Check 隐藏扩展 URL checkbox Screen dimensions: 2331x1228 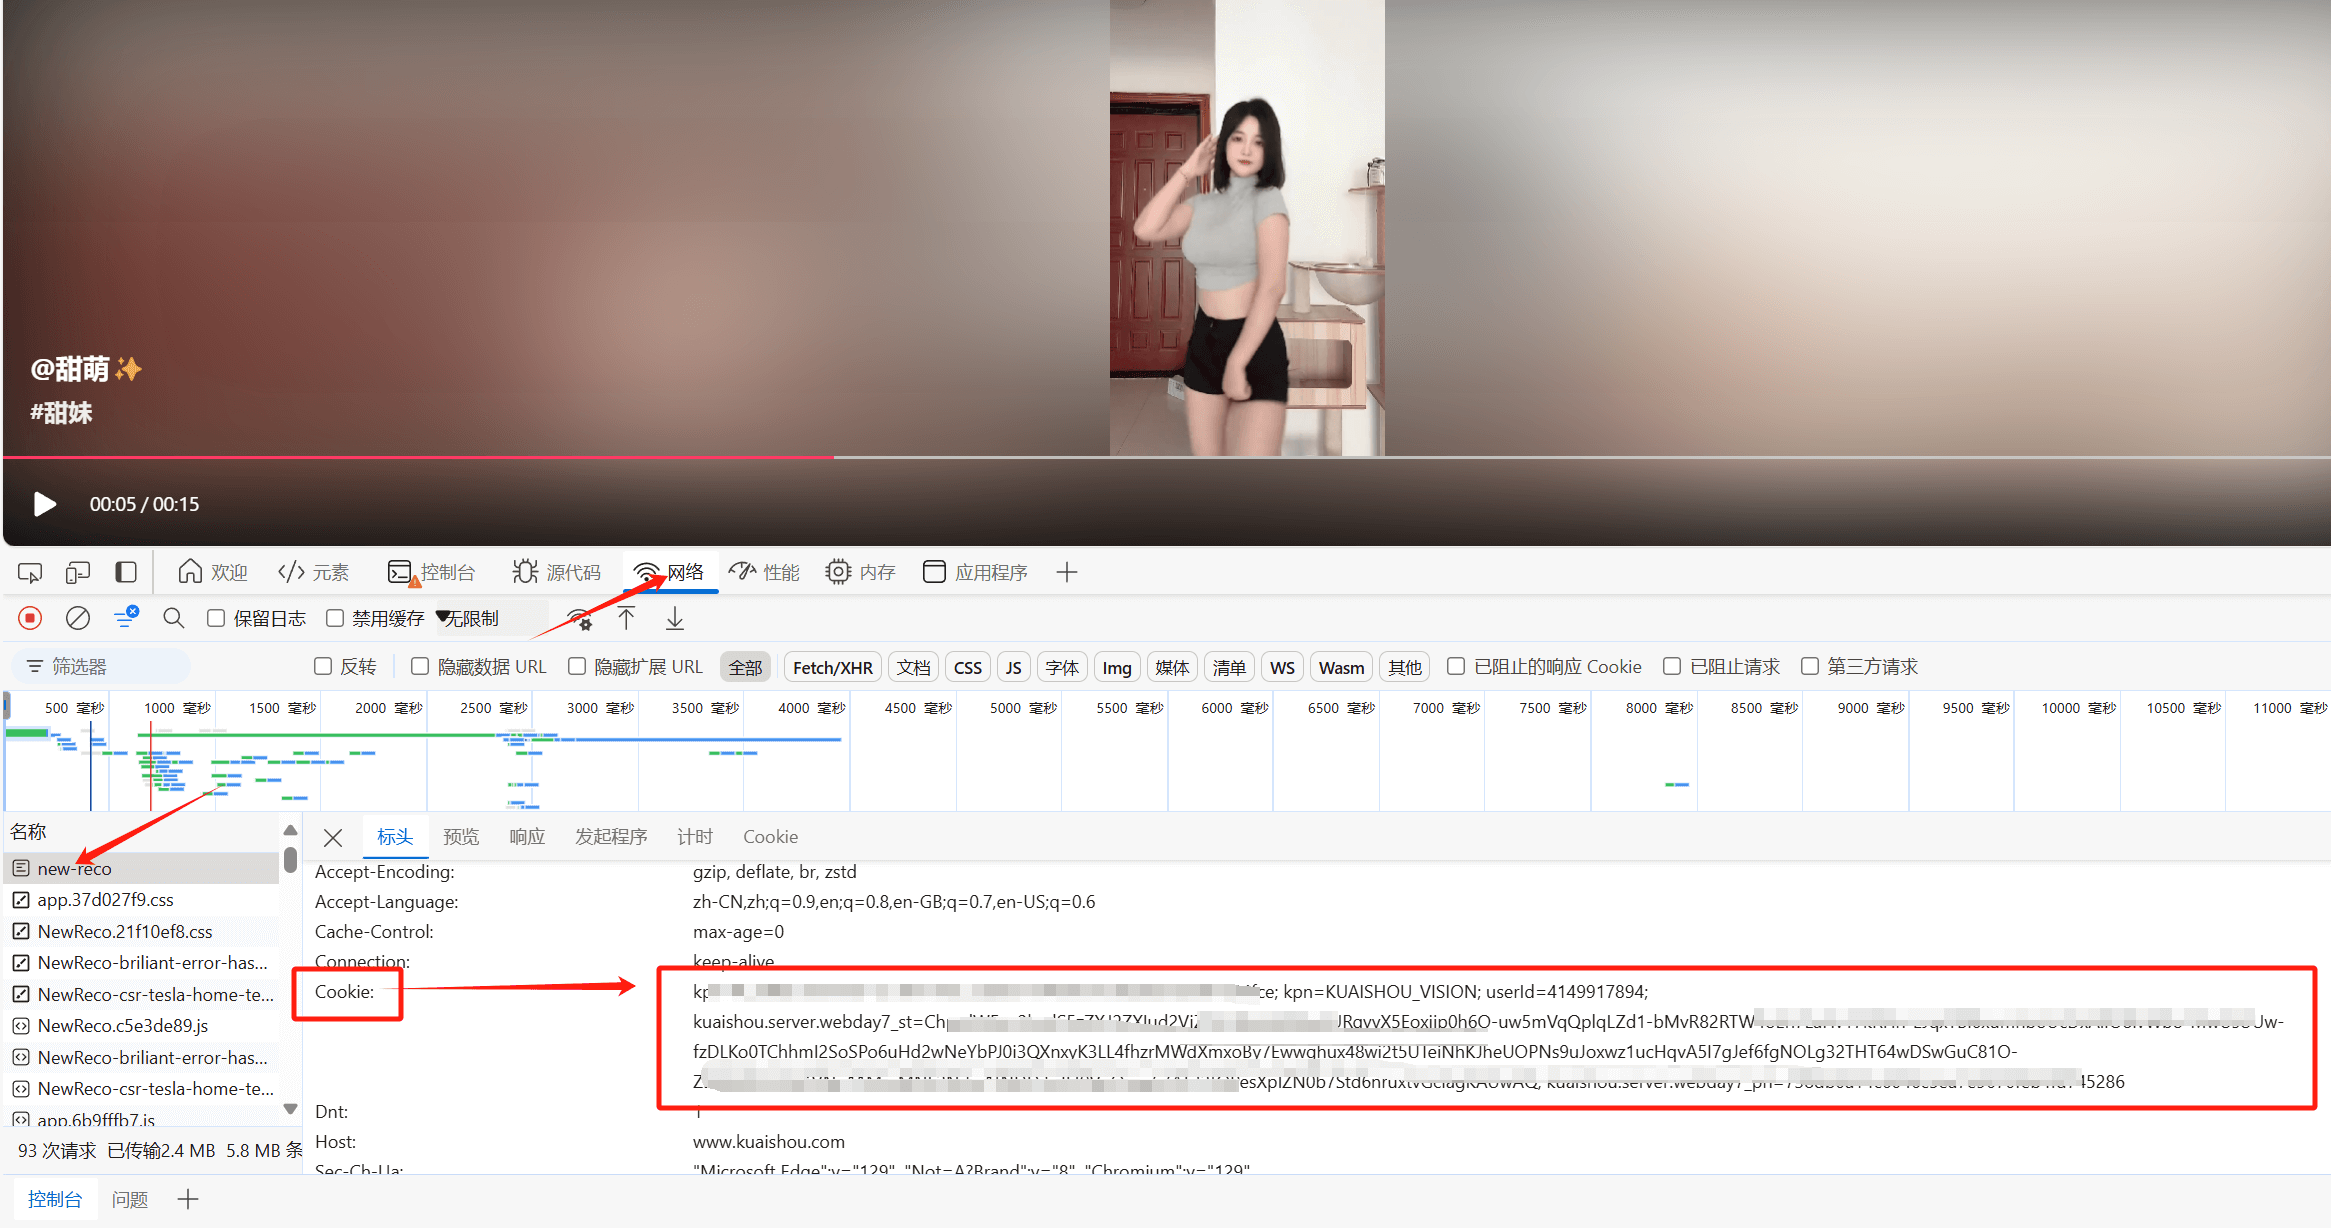coord(577,666)
